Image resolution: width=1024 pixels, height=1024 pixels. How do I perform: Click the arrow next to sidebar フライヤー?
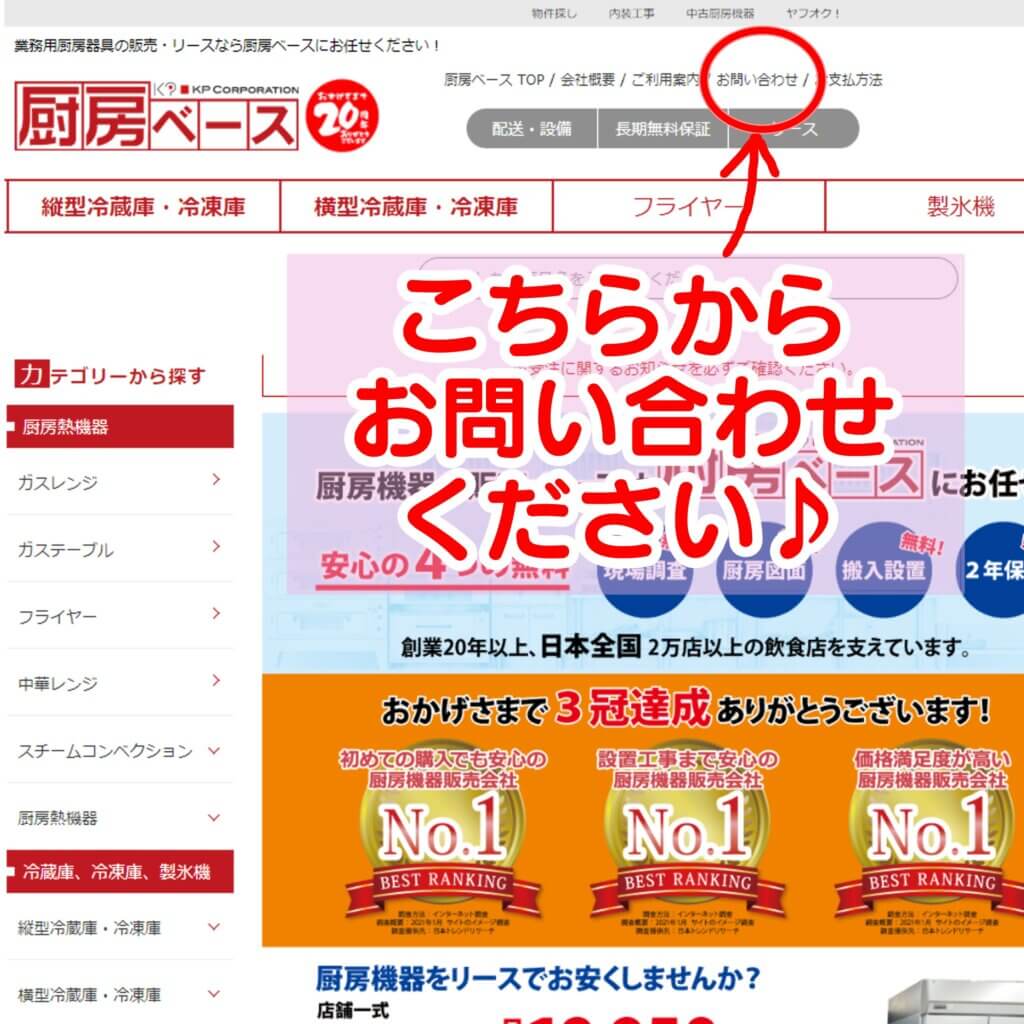(x=216, y=614)
